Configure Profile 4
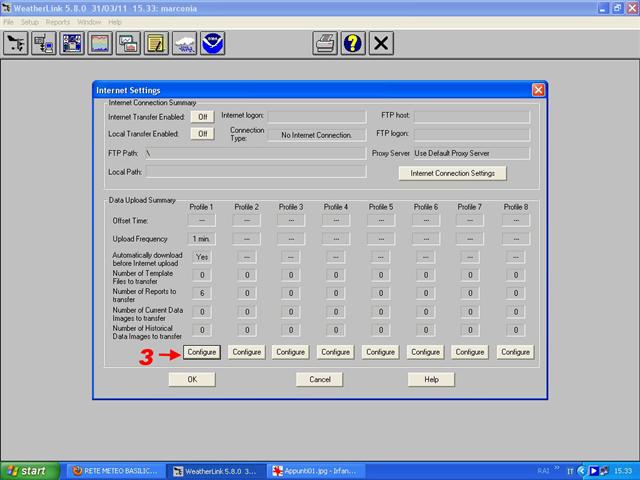The height and width of the screenshot is (480, 640). (x=336, y=352)
